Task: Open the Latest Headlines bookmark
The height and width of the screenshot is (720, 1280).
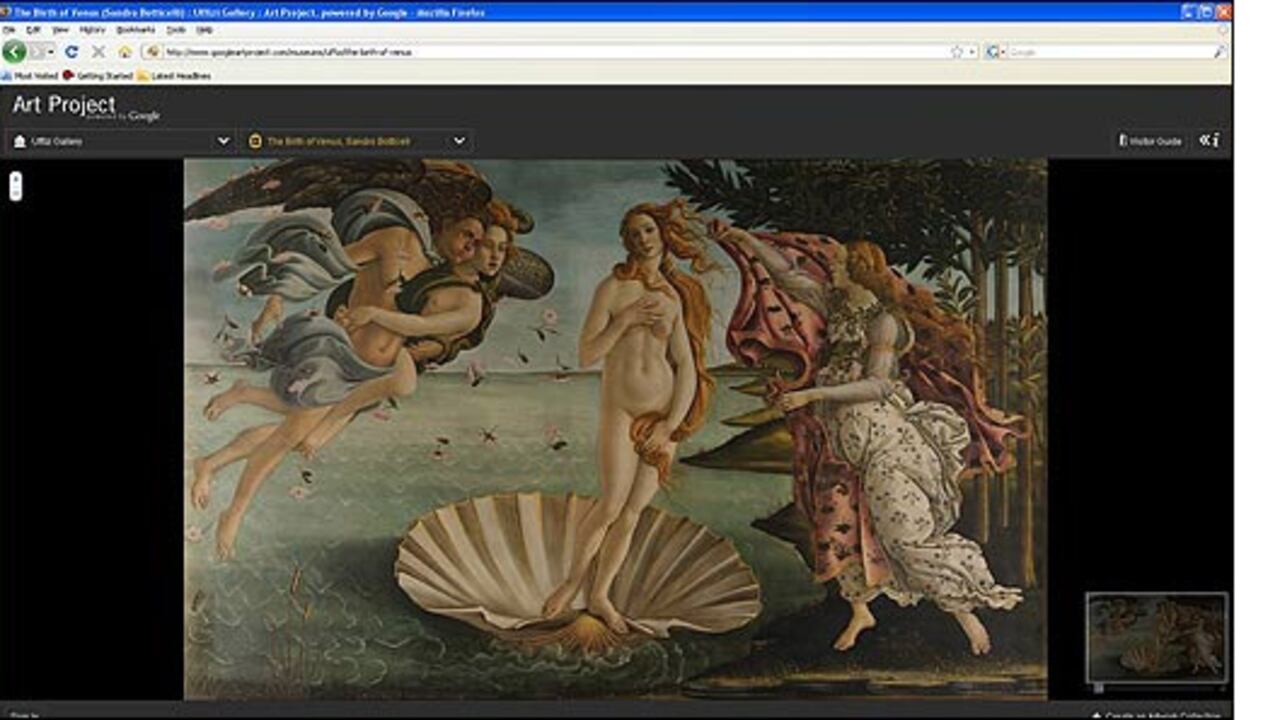Action: [175, 75]
